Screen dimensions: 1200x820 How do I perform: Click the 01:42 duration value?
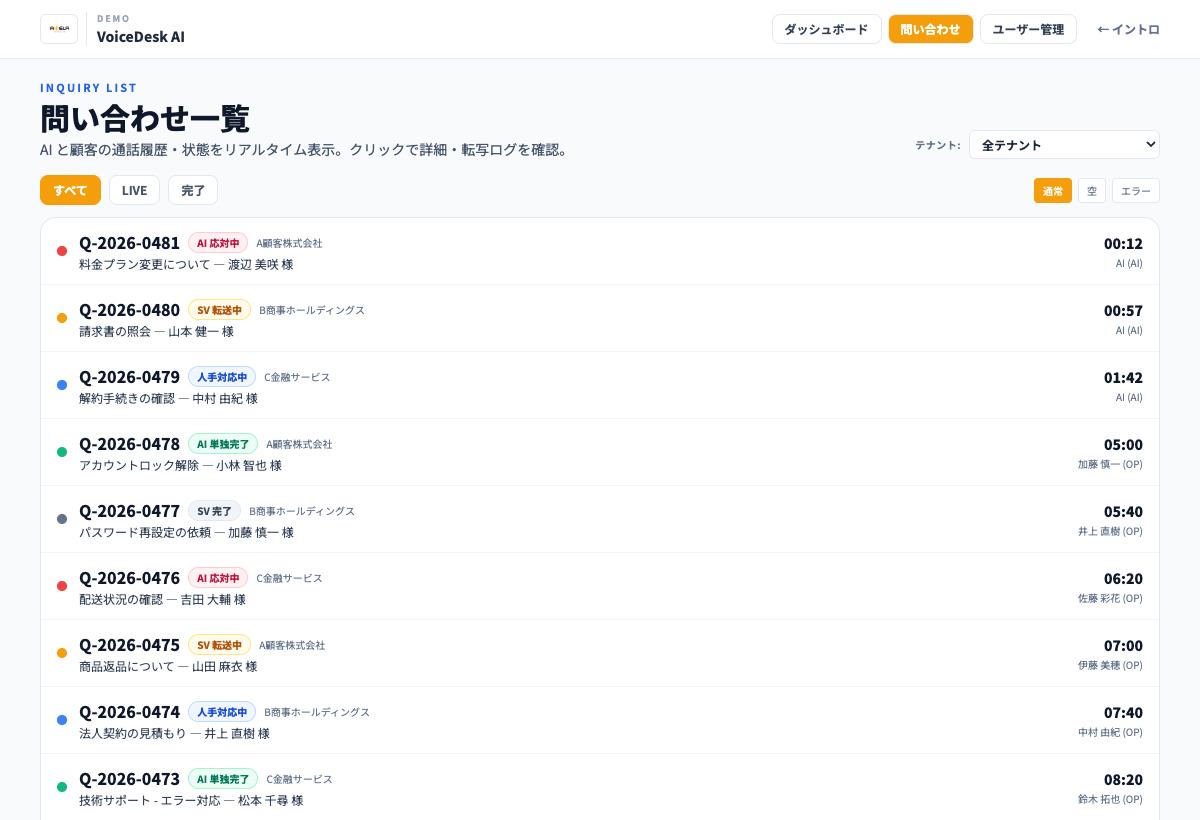tap(1123, 378)
